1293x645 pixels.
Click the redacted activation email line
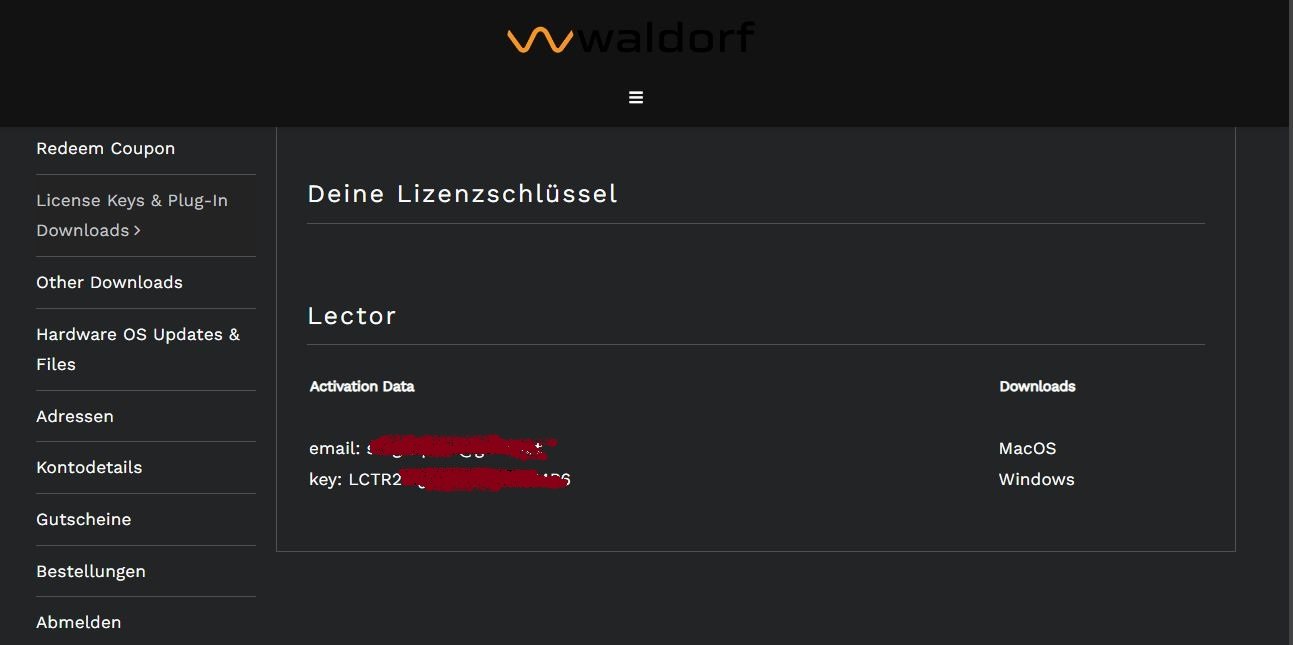[432, 448]
